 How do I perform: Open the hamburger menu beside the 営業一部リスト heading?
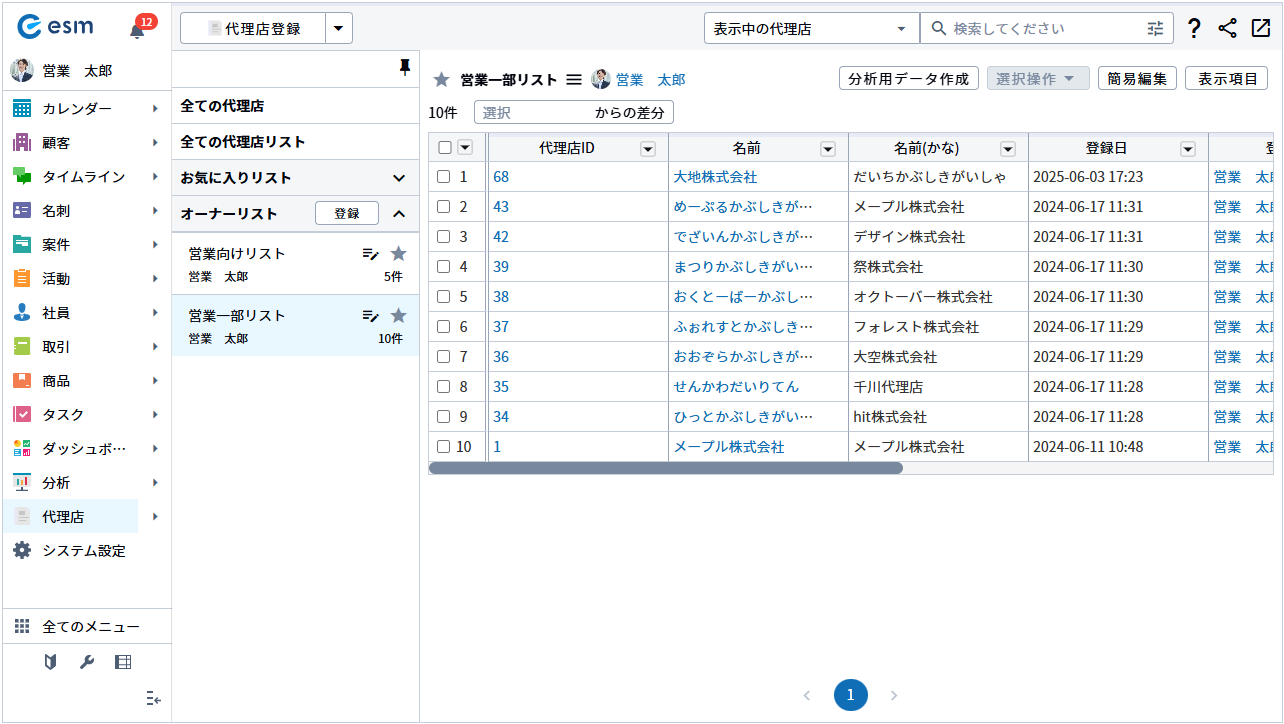tap(574, 79)
